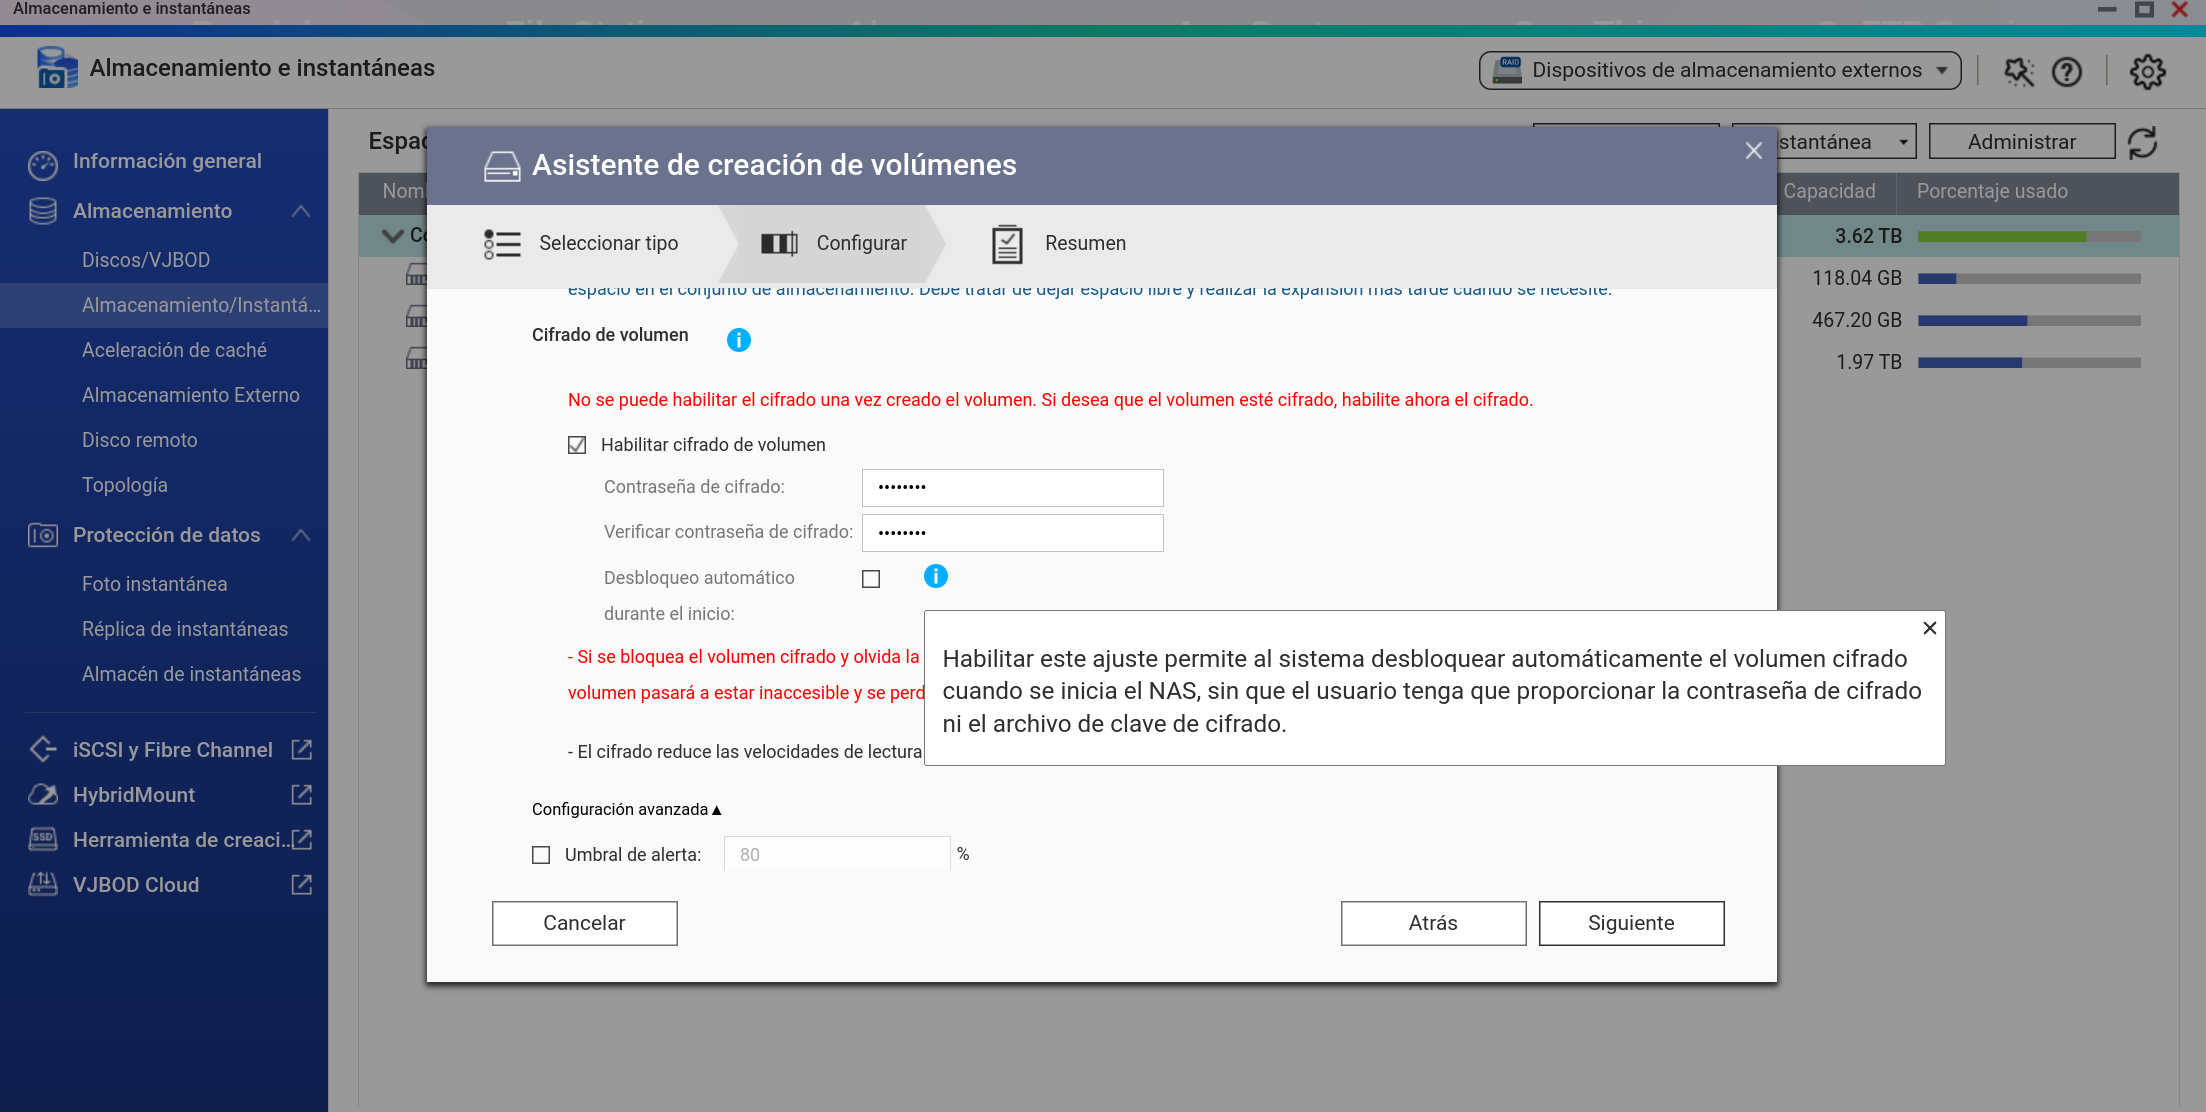Click the refresh icon next to Administrar

pyautogui.click(x=2143, y=142)
